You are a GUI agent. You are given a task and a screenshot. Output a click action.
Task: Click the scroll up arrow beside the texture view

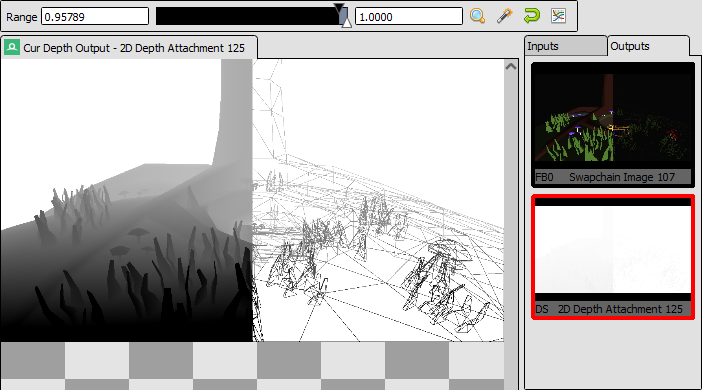point(511,67)
